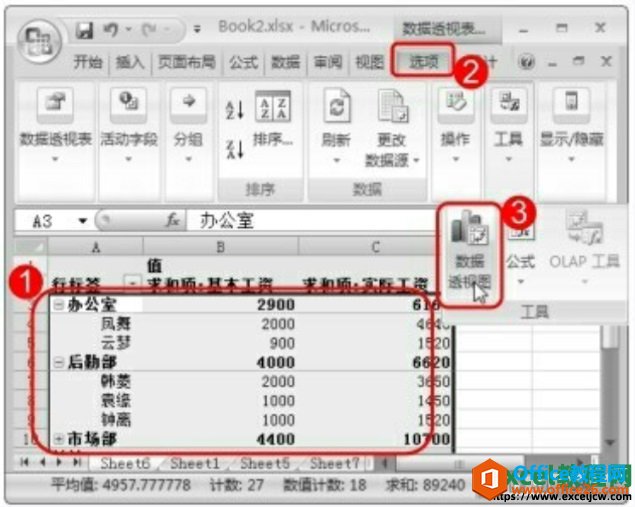The image size is (635, 507).
Task: Undo the last action
Action: click(111, 30)
